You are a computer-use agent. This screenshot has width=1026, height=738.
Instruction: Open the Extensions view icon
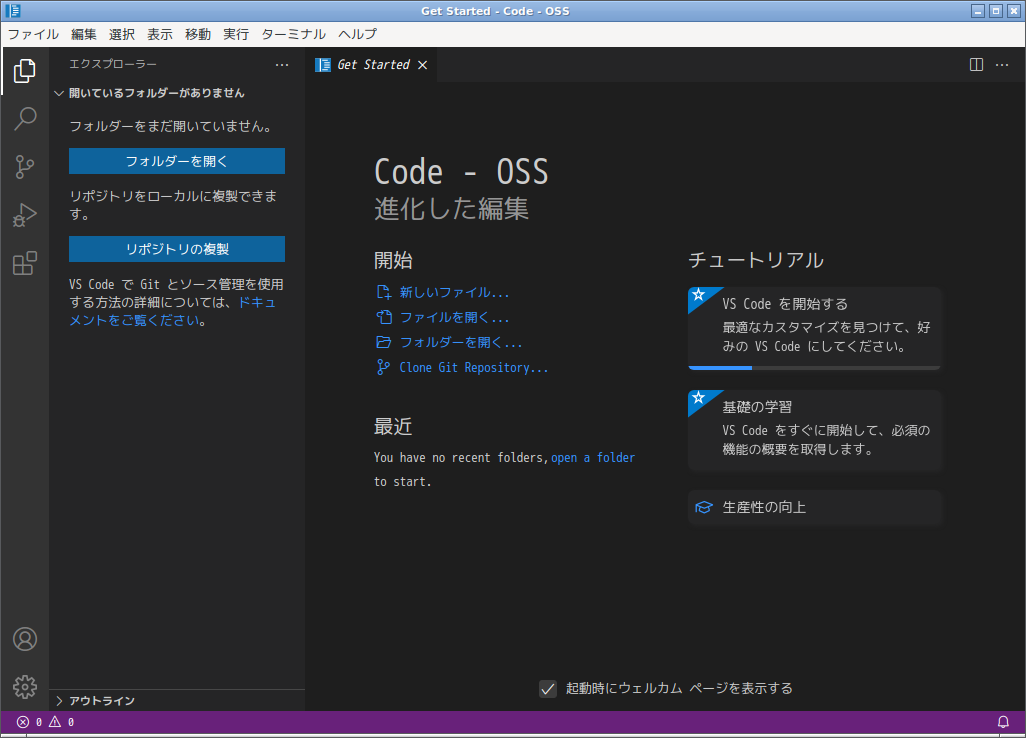25,263
